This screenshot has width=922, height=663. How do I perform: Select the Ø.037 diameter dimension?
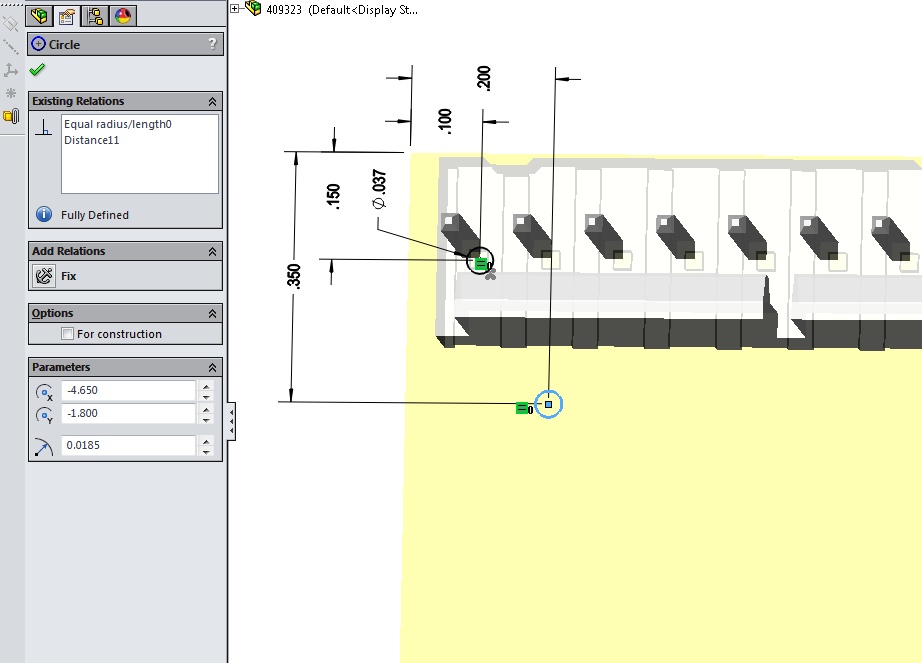[x=379, y=189]
